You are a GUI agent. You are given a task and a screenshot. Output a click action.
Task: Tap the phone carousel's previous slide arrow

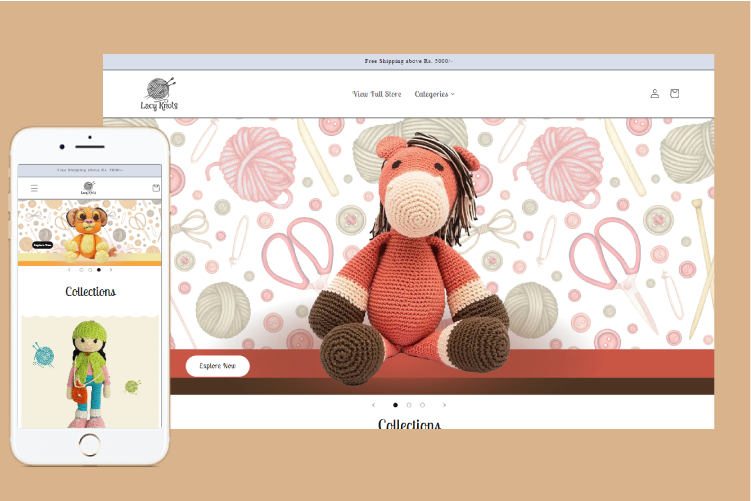68,270
